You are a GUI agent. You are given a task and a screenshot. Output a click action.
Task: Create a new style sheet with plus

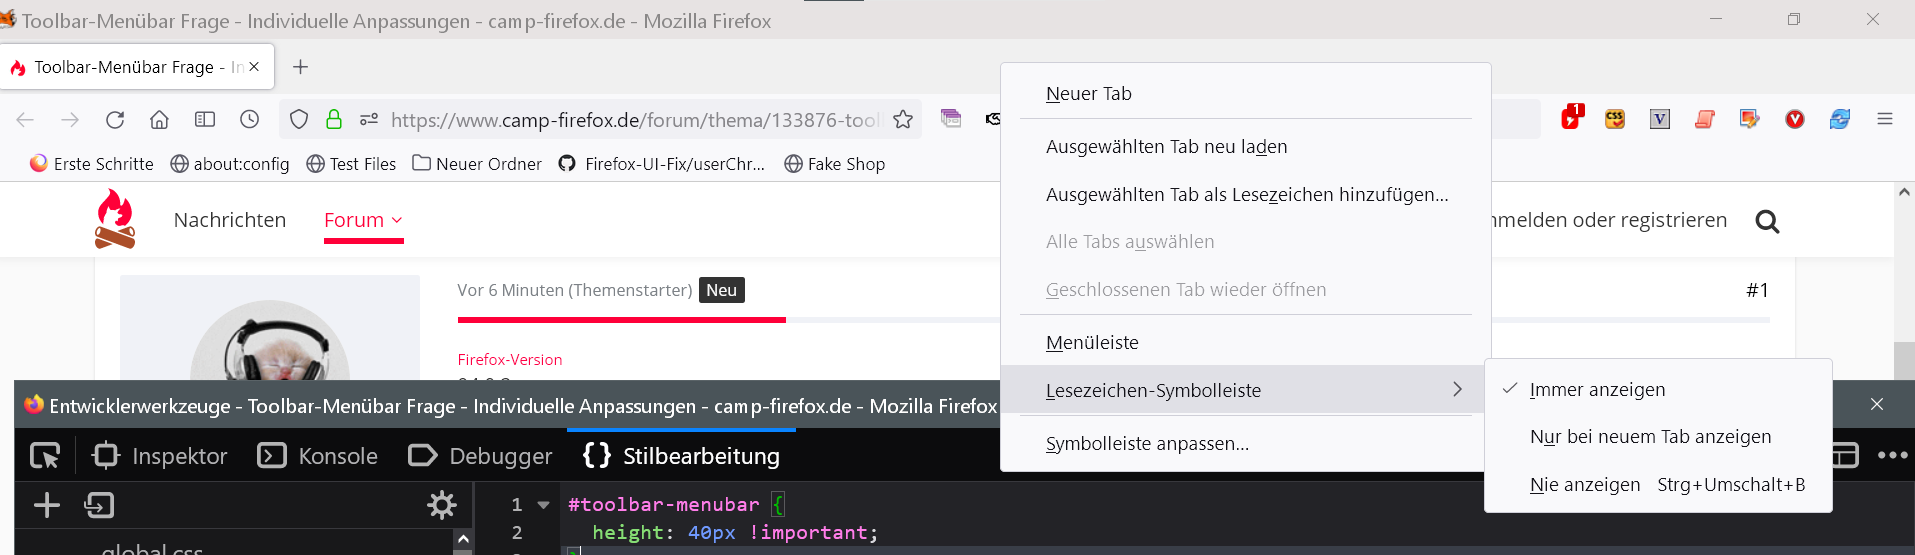[47, 505]
